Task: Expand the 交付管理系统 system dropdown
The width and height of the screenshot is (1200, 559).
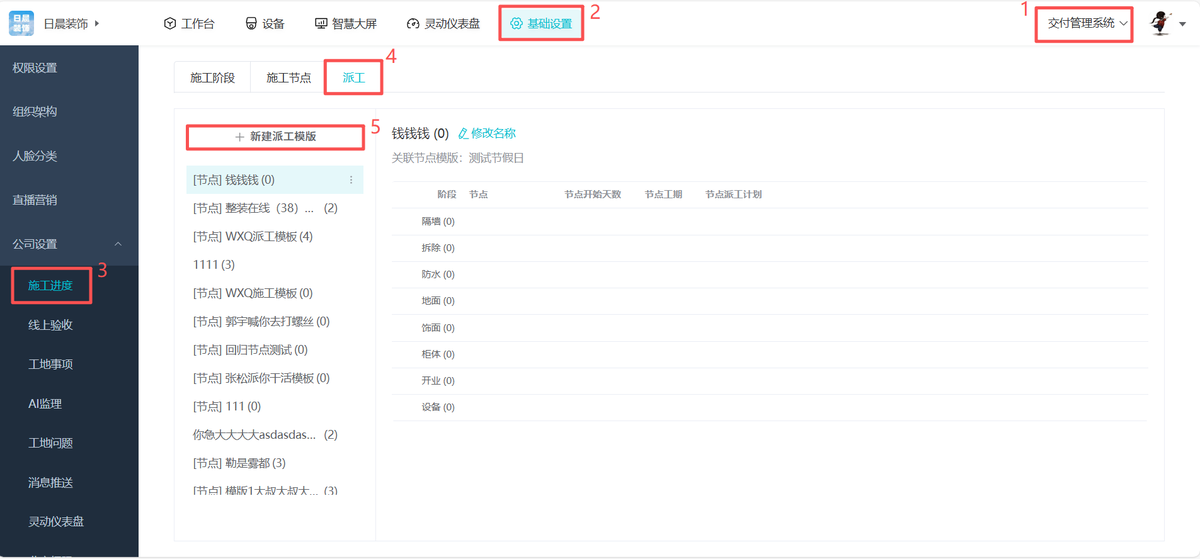Action: pos(1088,23)
